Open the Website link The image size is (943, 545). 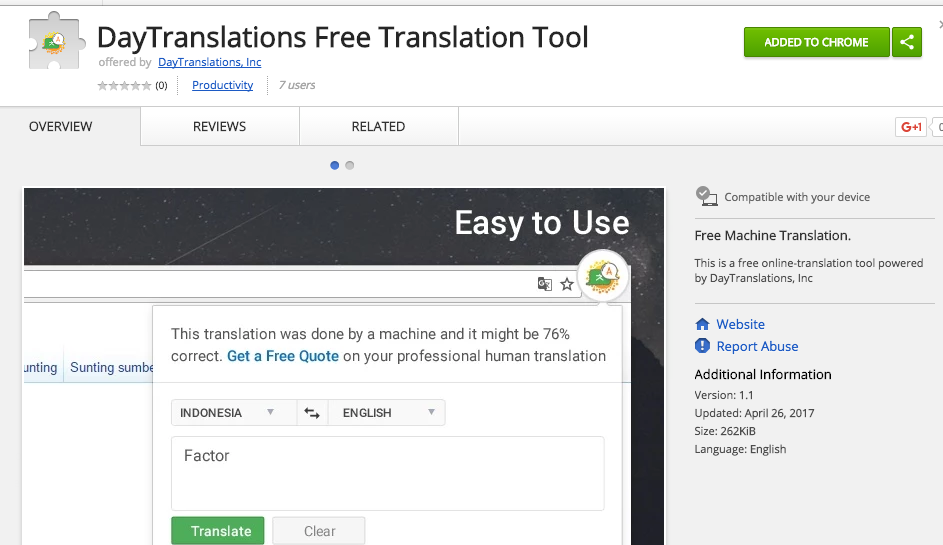click(740, 324)
